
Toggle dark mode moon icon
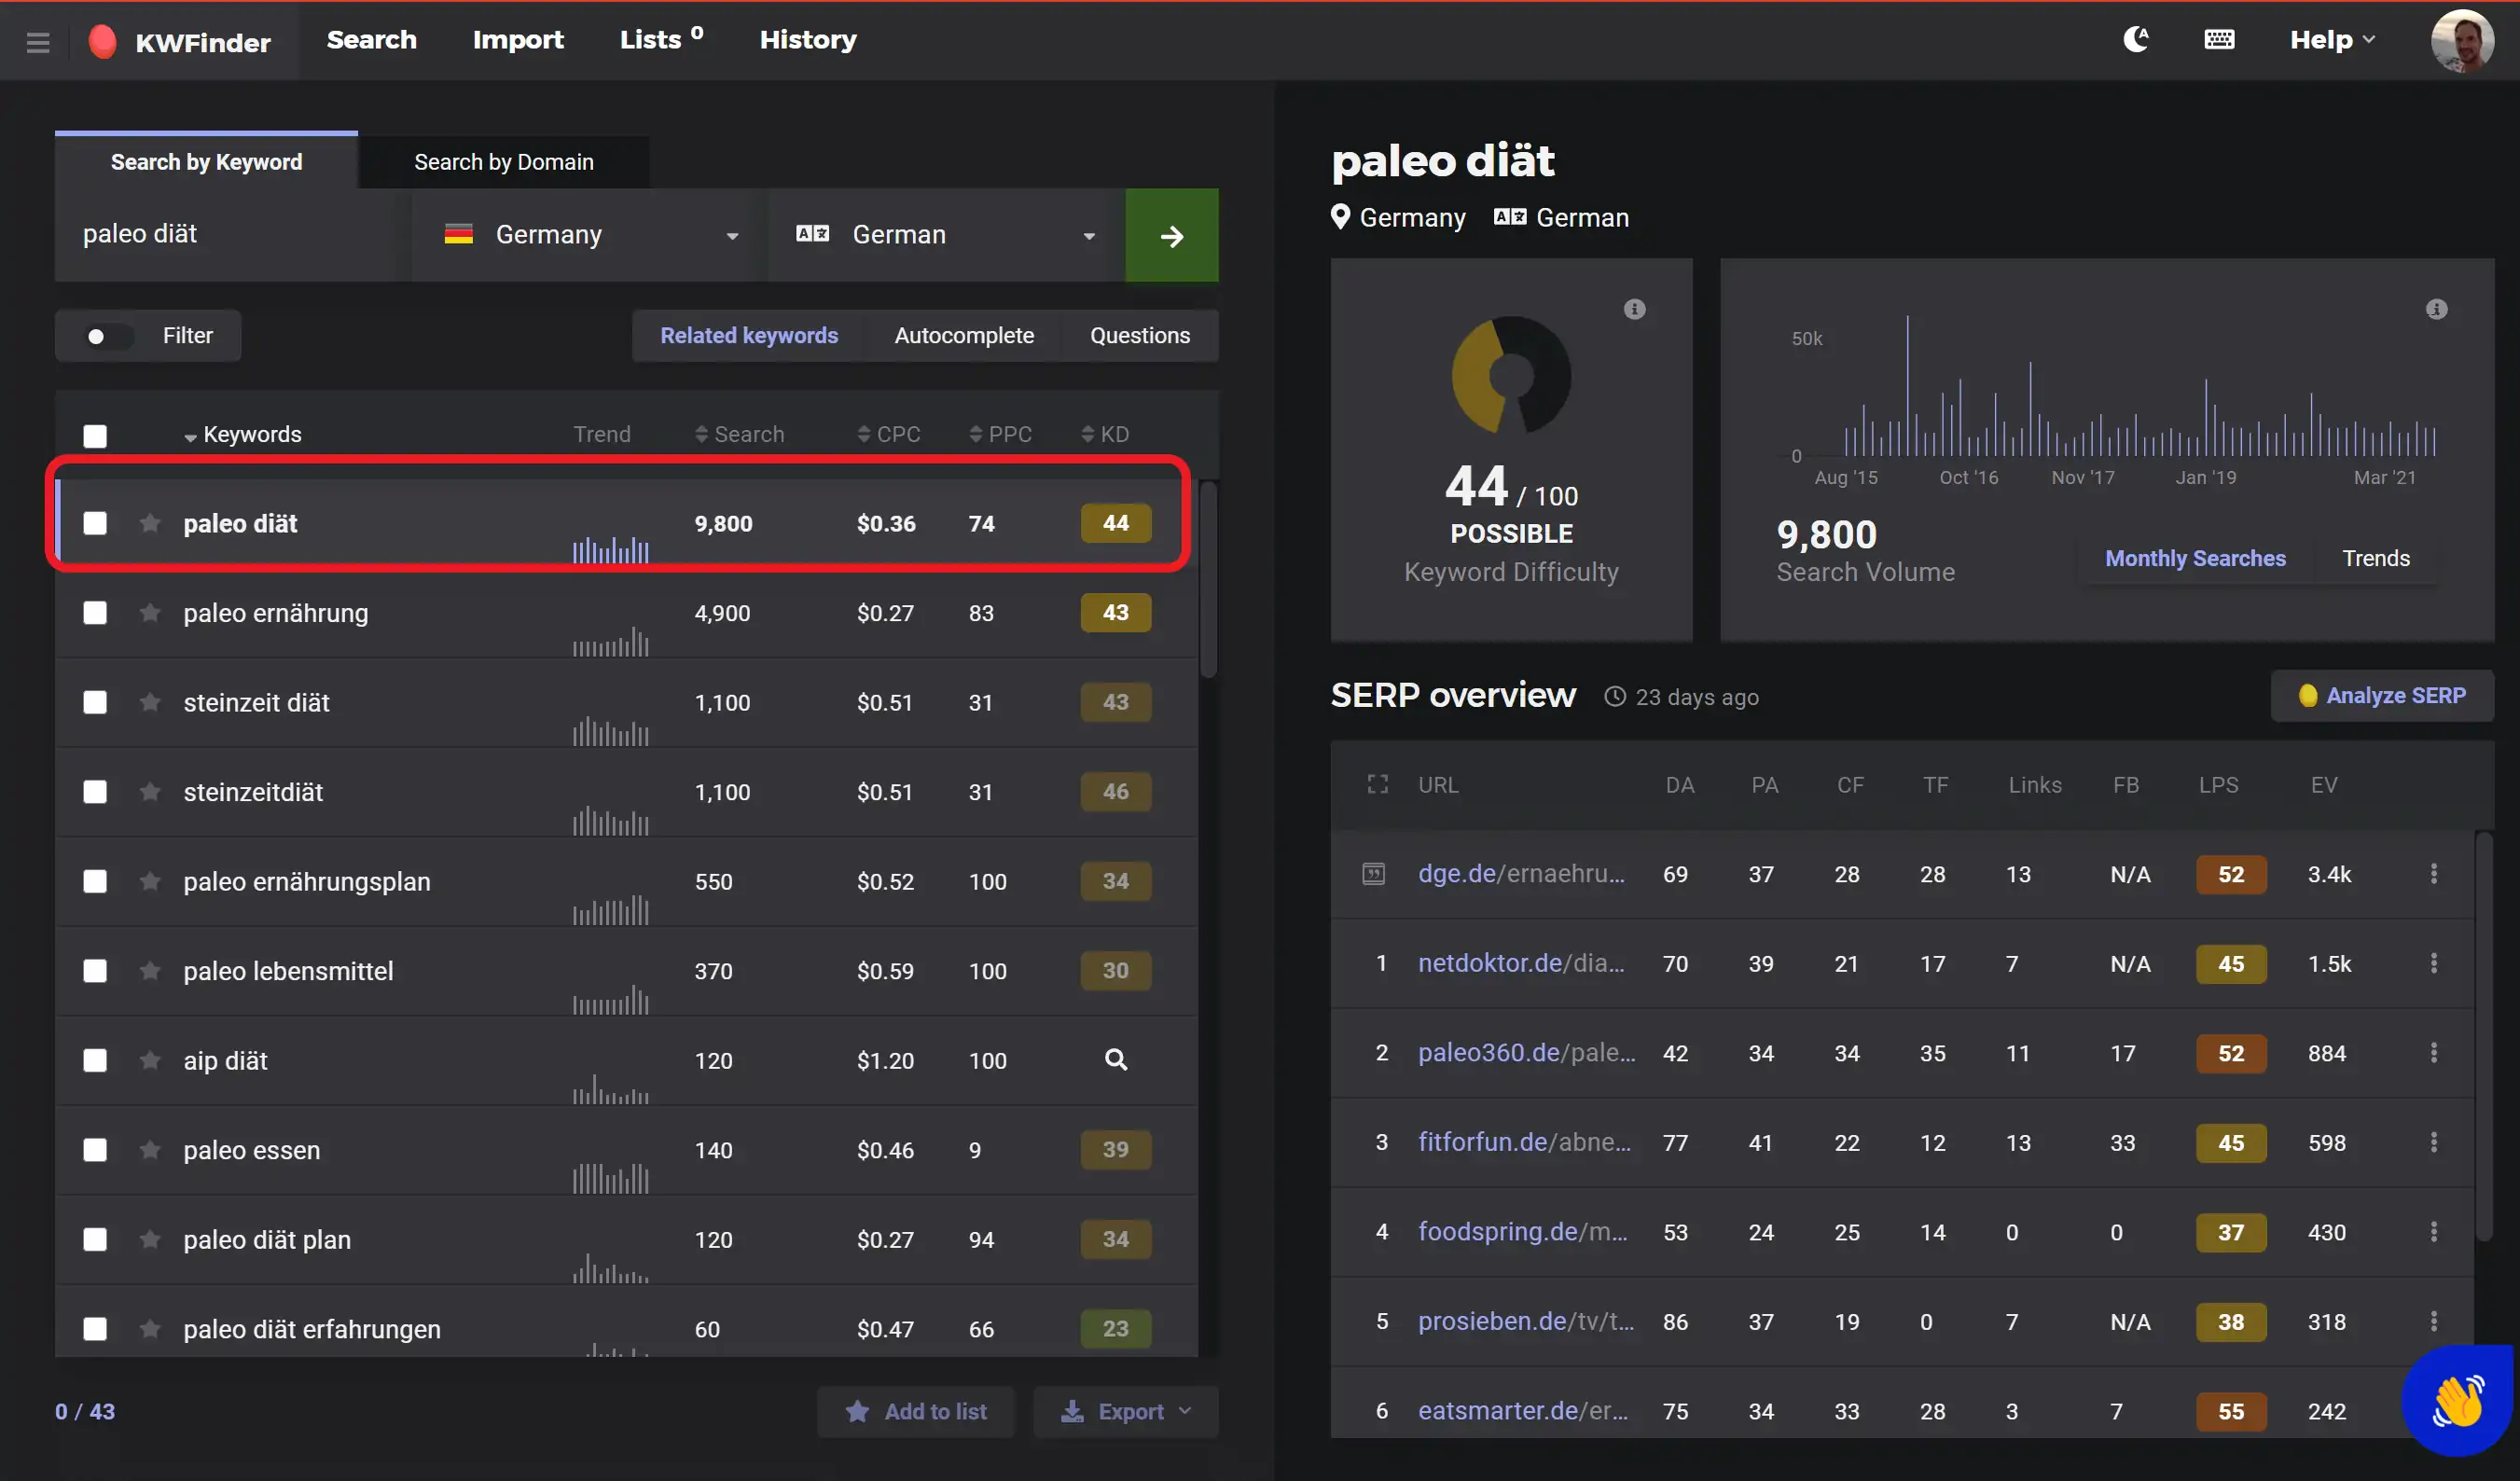2135,40
